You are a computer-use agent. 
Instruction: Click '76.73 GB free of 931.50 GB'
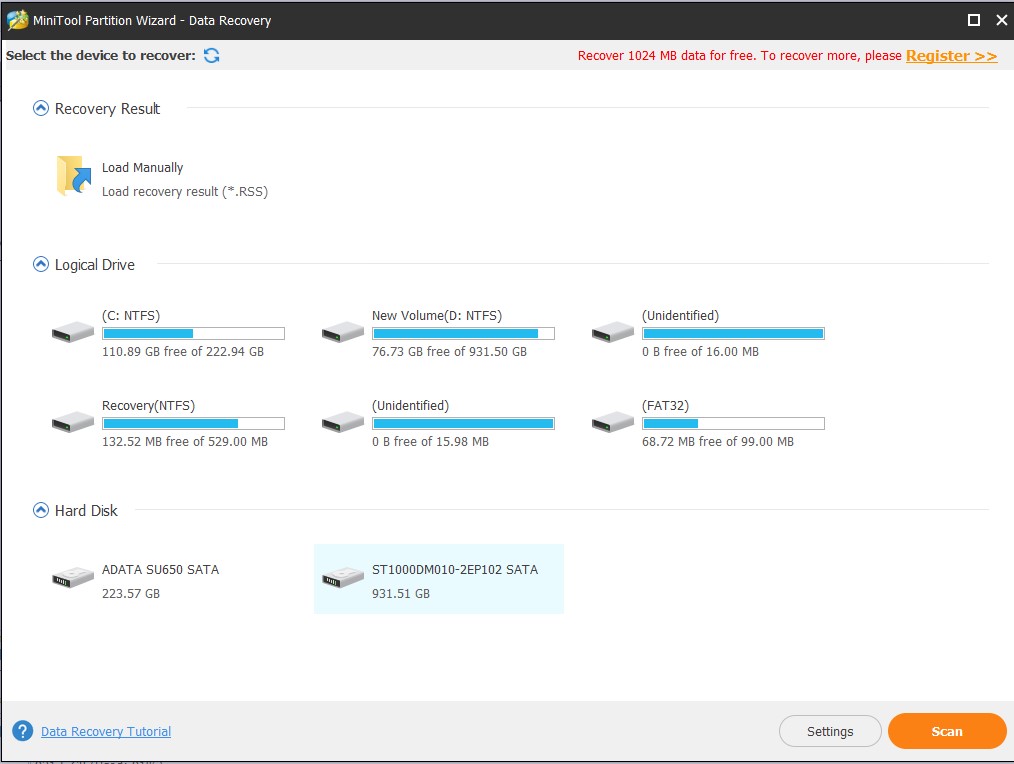coord(449,351)
